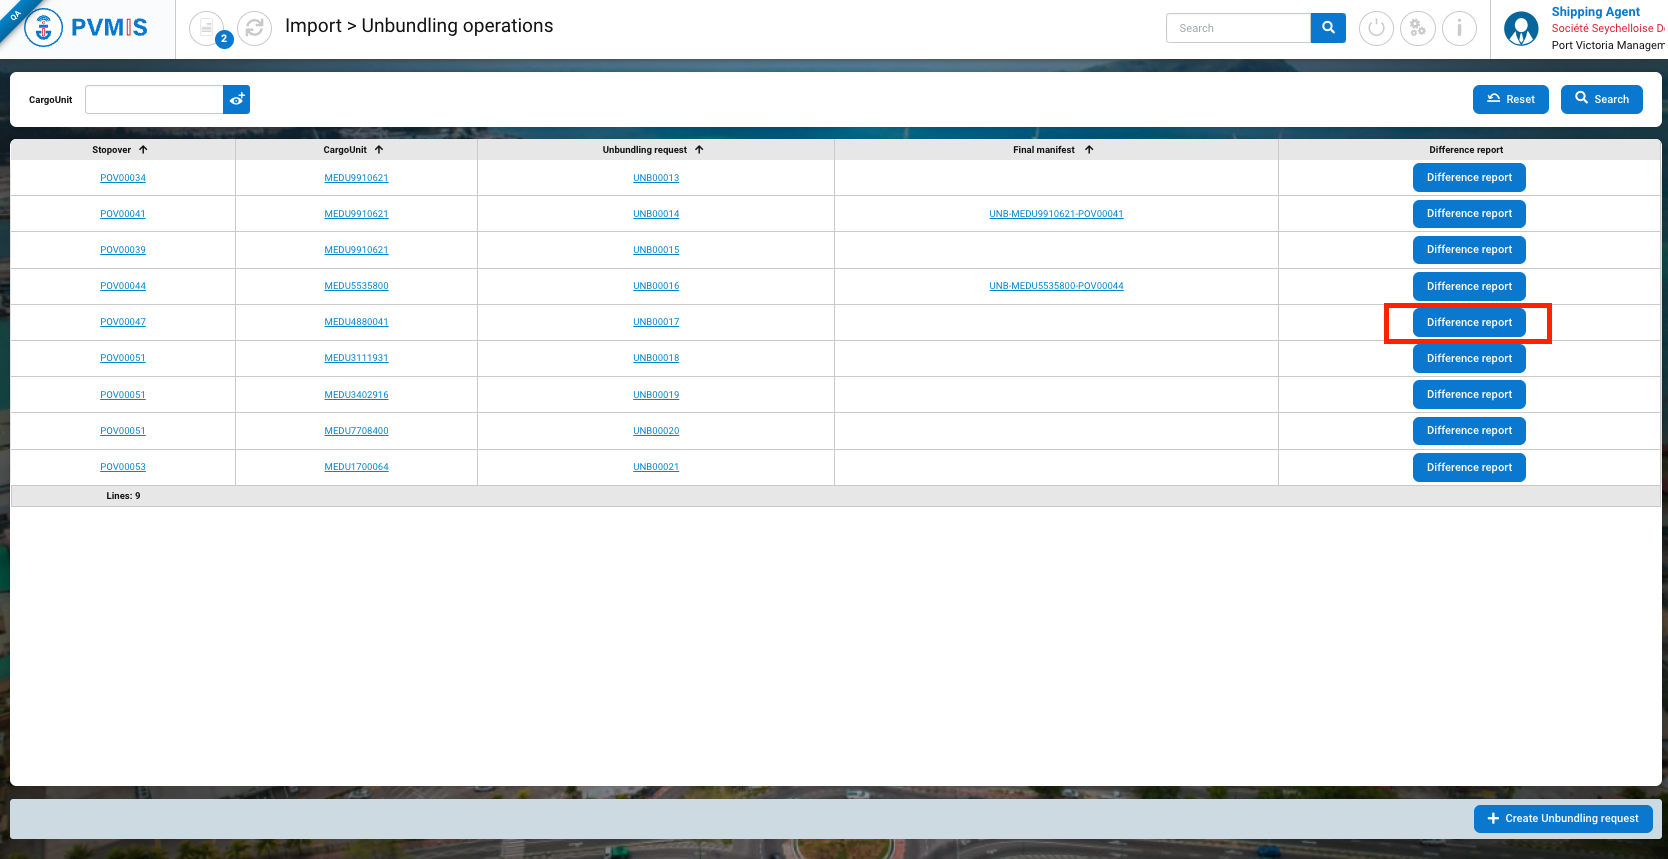
Task: Focus the CargoUnit filter input field
Action: [x=154, y=100]
